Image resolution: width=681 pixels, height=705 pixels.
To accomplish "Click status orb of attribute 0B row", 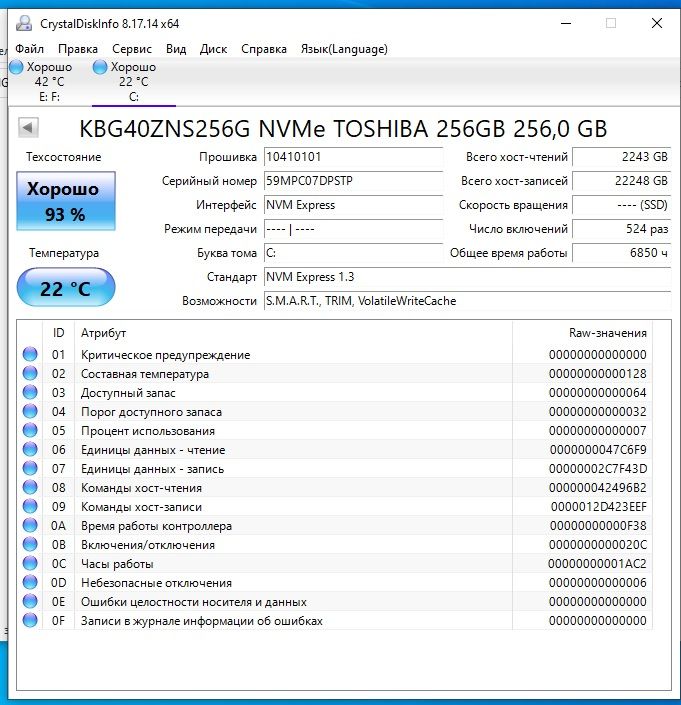I will pos(30,544).
